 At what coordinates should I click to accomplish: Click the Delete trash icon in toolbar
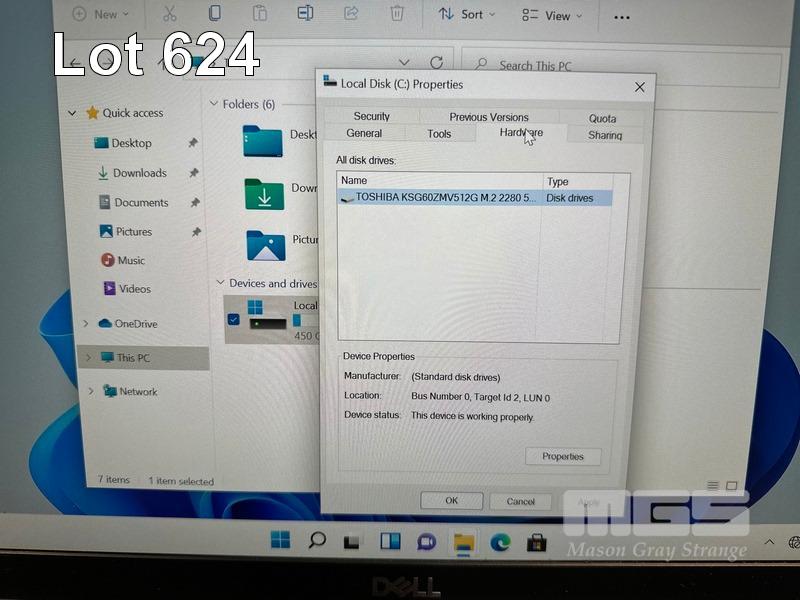pos(397,14)
